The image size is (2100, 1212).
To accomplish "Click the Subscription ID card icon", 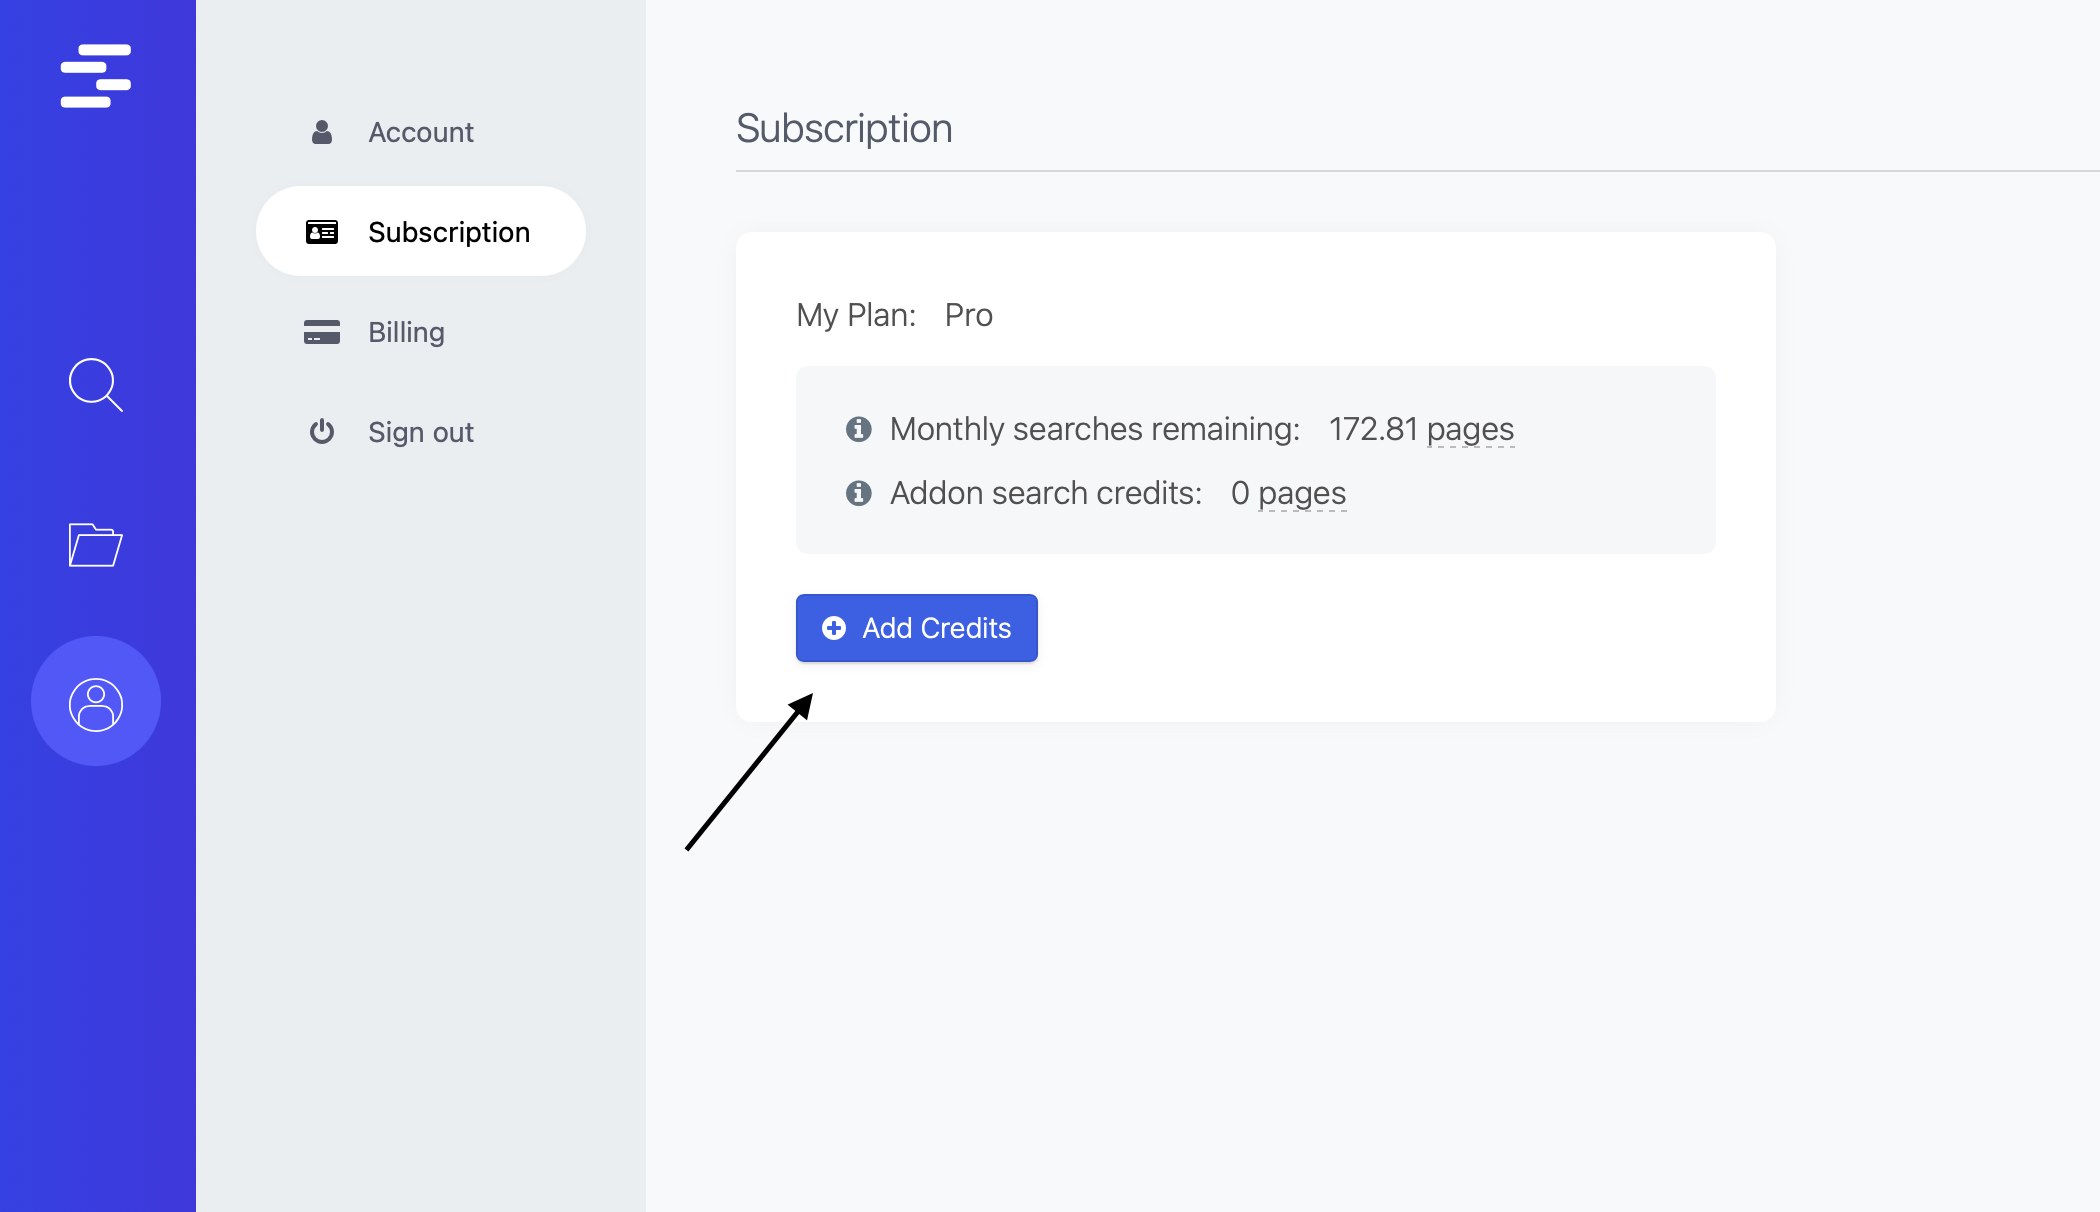I will 321,232.
